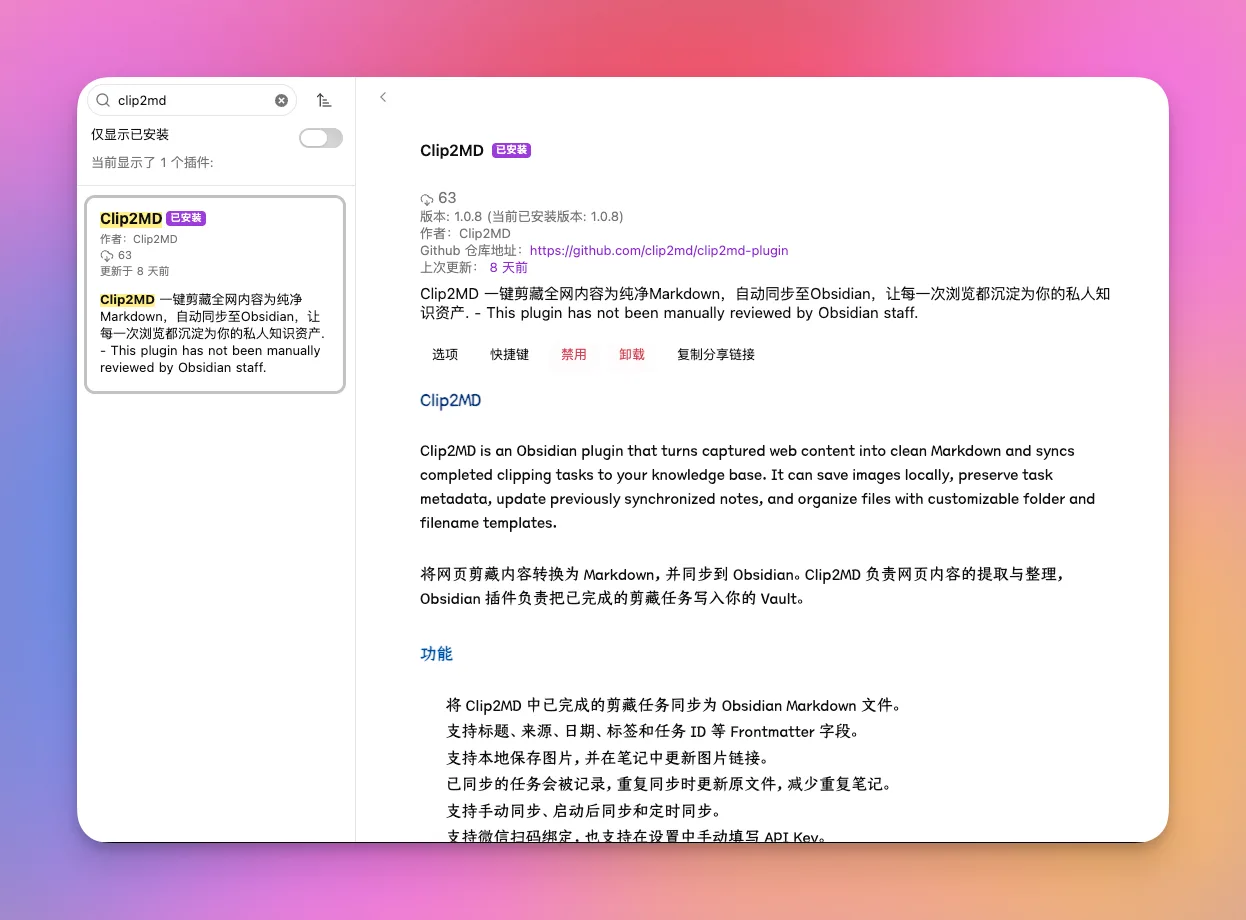This screenshot has height=920, width=1246.
Task: Click the search field containing clip2md
Action: [192, 100]
